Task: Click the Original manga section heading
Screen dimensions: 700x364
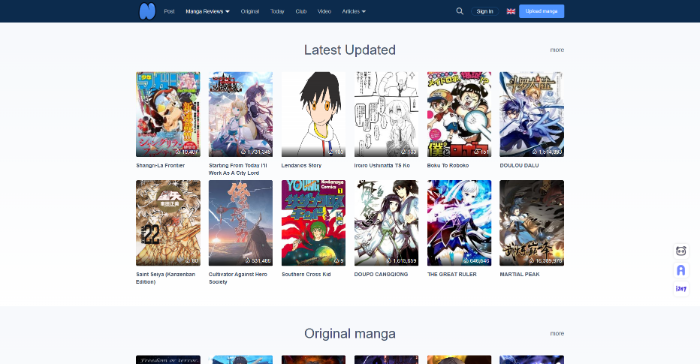Action: 350,334
